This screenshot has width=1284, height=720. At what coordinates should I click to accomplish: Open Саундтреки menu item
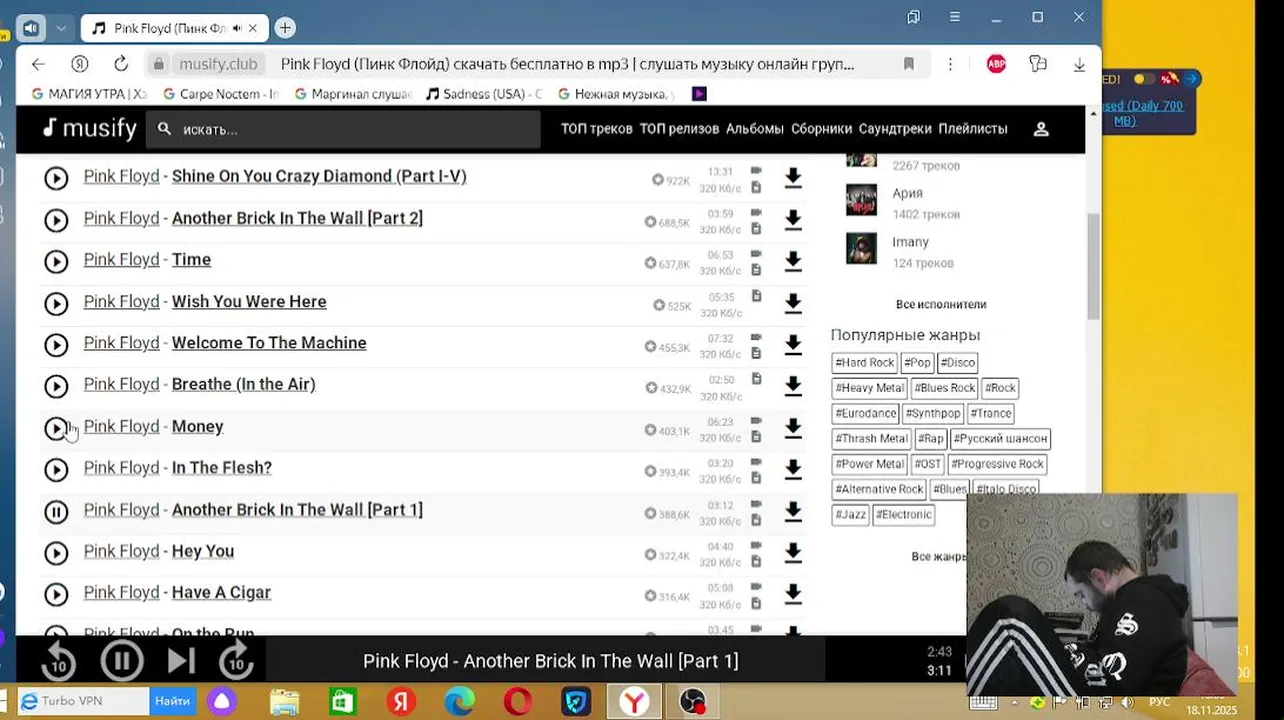[895, 129]
